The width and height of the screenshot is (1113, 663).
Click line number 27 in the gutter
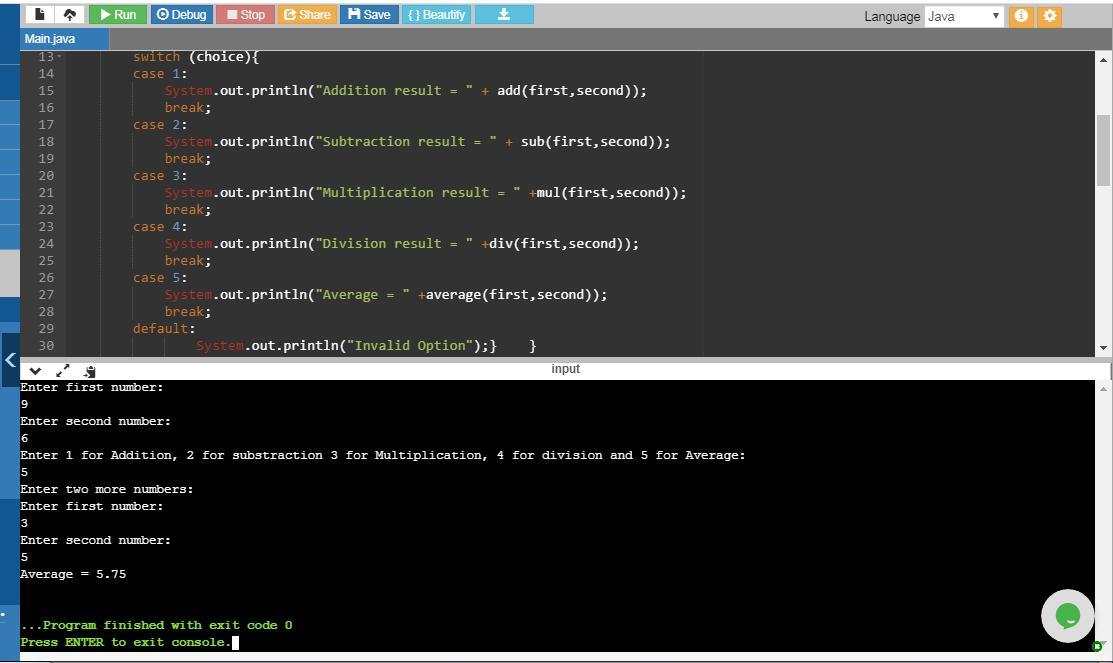[x=46, y=295]
